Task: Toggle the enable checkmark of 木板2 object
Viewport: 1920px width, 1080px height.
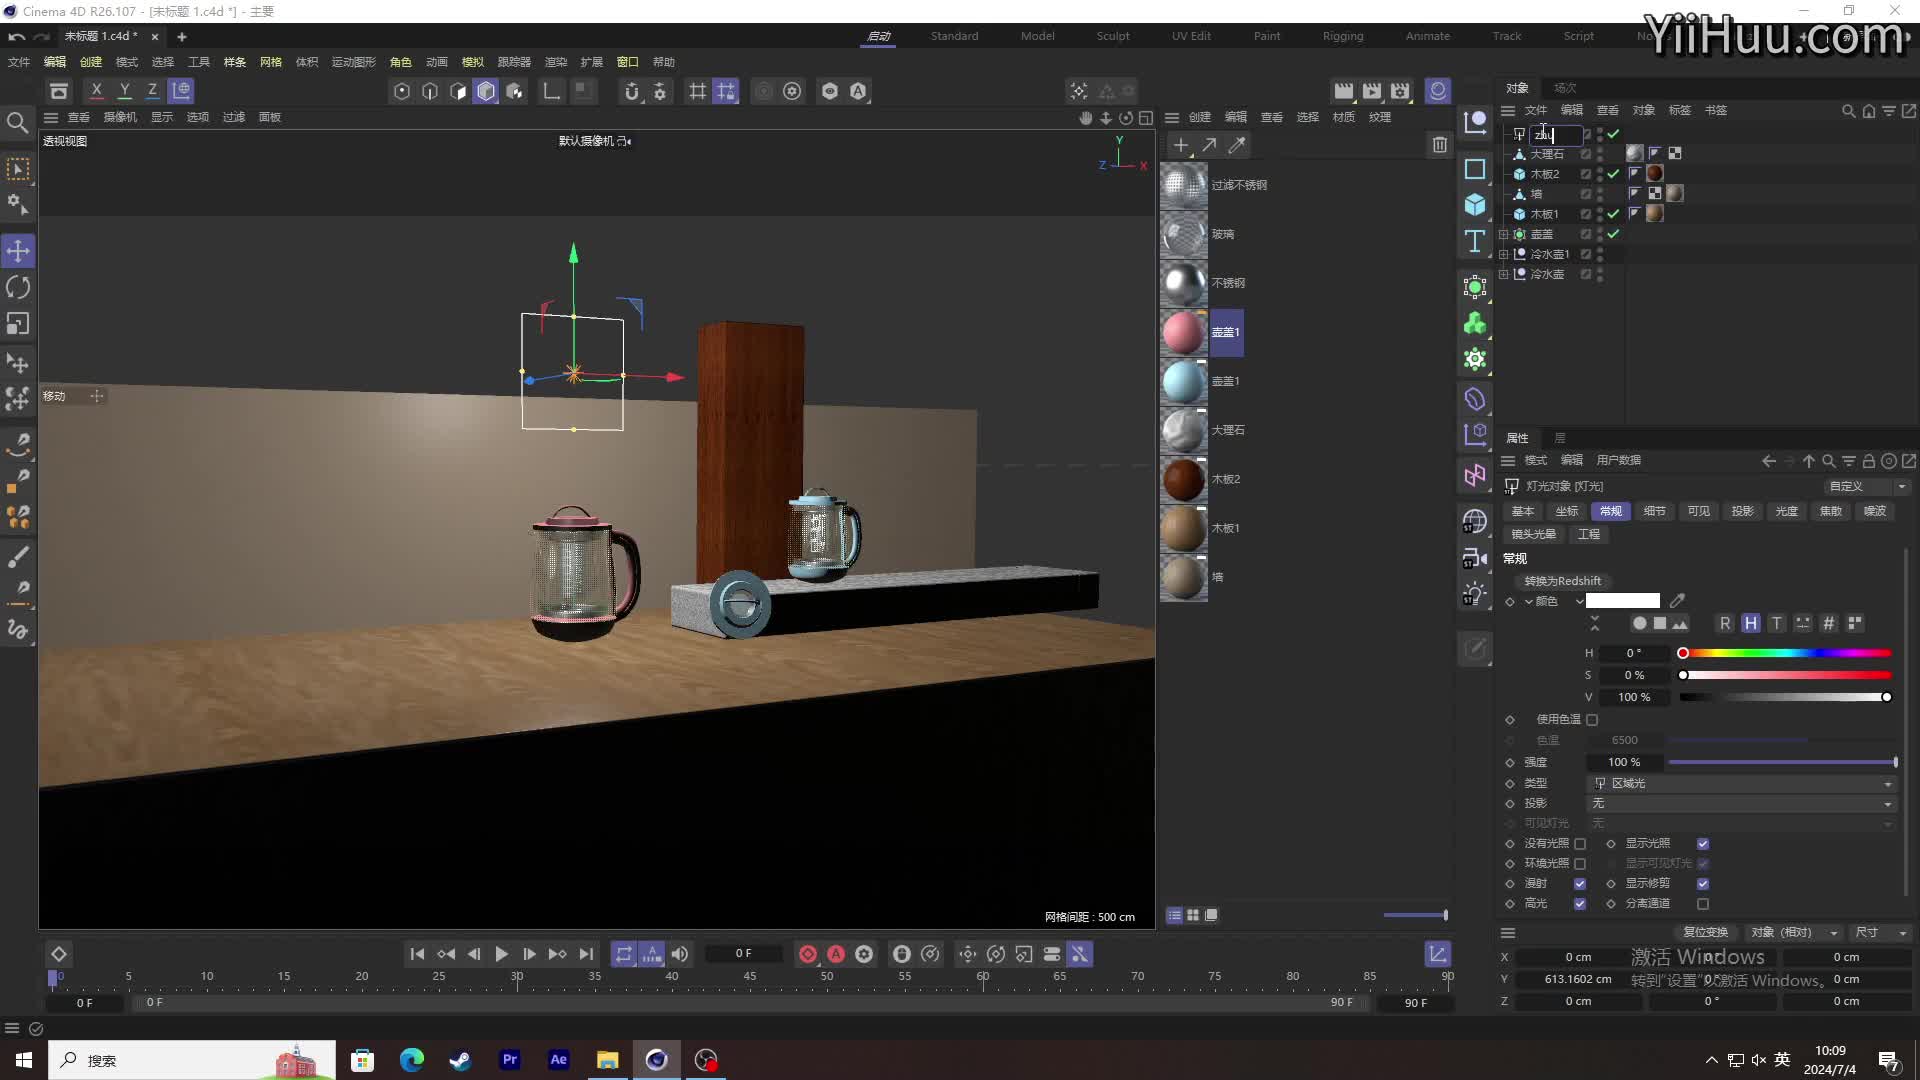Action: pos(1613,174)
